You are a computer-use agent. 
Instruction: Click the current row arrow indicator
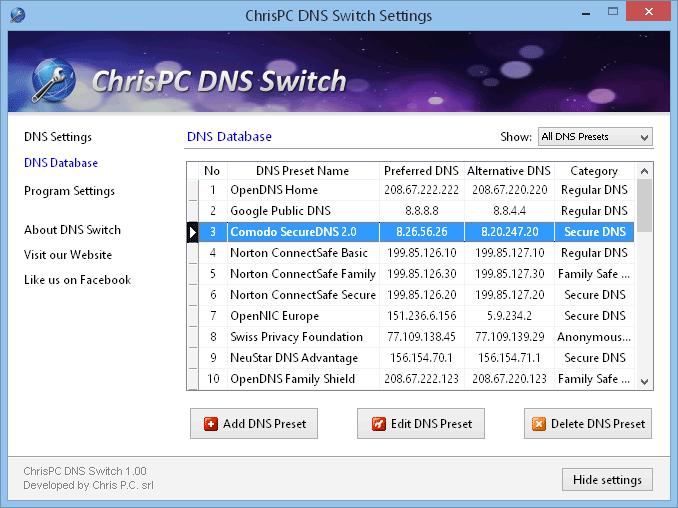pos(192,232)
